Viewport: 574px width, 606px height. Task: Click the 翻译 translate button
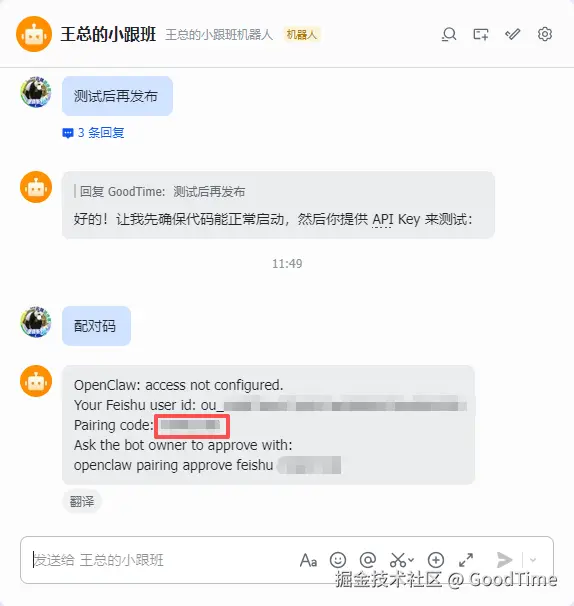click(82, 502)
